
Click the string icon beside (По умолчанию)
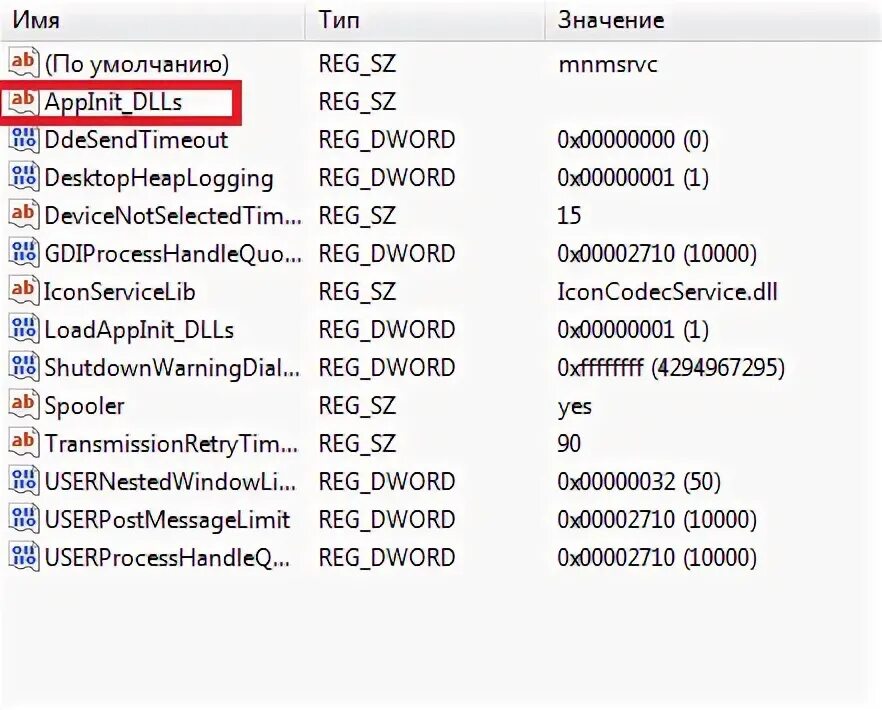click(x=23, y=64)
